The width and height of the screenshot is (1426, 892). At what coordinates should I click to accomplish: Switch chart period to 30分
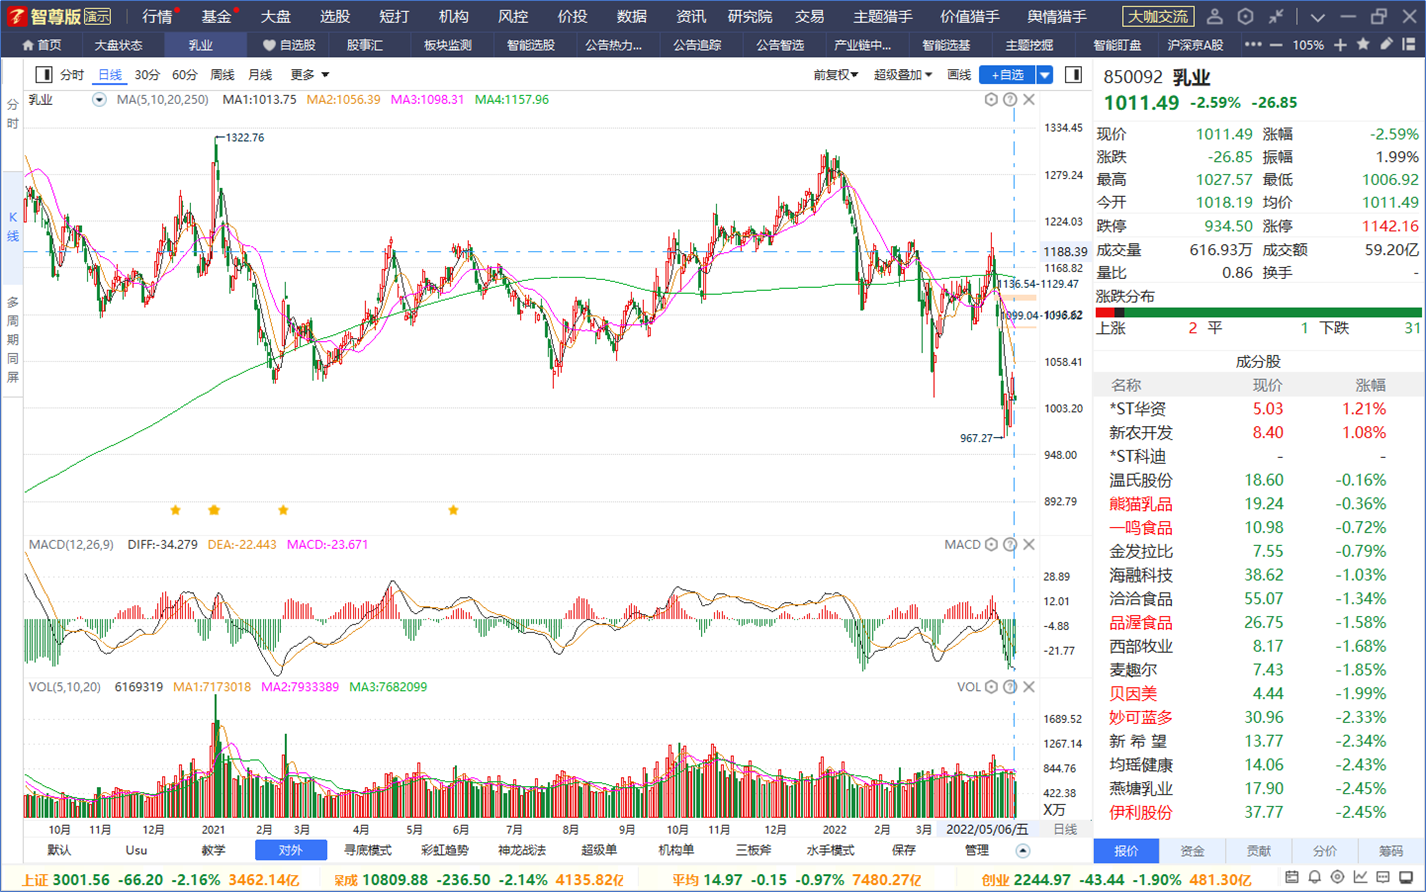click(x=147, y=75)
